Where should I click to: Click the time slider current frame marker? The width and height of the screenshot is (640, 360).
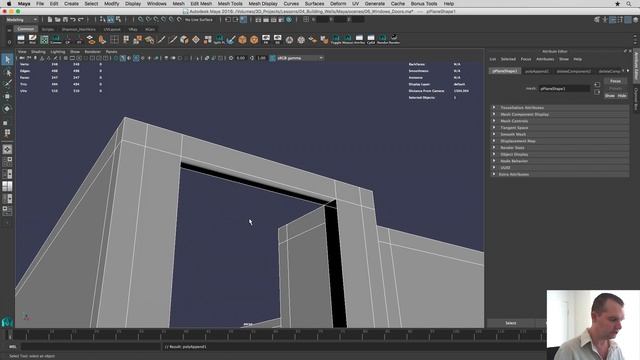click(10, 335)
